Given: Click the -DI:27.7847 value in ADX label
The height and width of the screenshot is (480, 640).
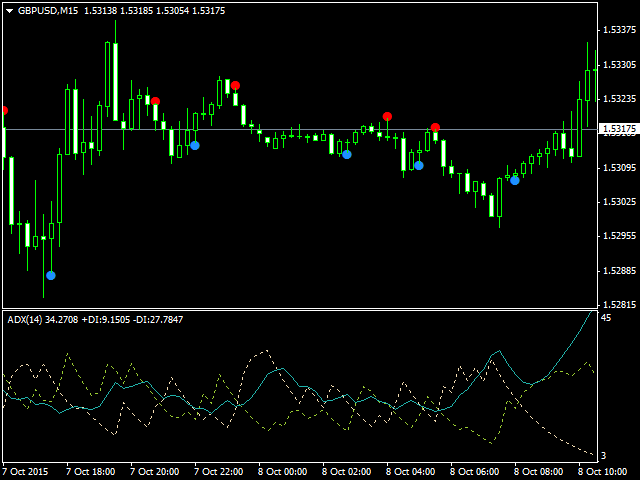Looking at the screenshot, I should point(158,320).
